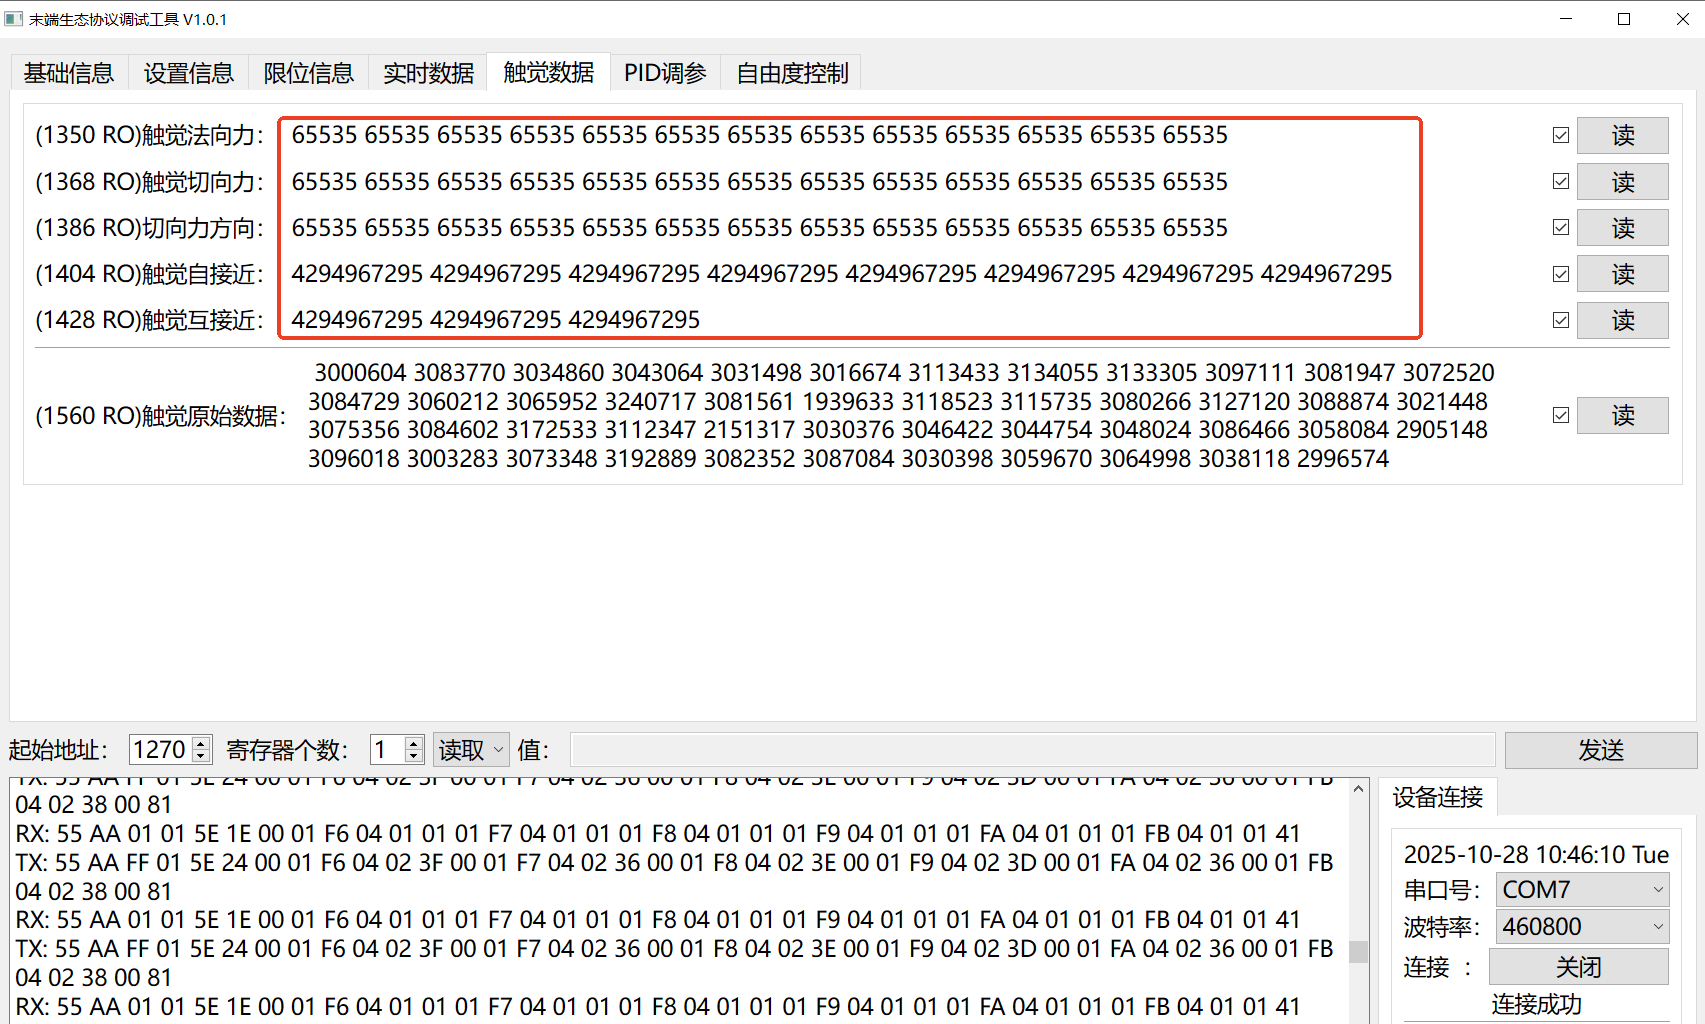Click 关闭 to disconnect the device
Screen dimensions: 1705x1024
(1578, 967)
